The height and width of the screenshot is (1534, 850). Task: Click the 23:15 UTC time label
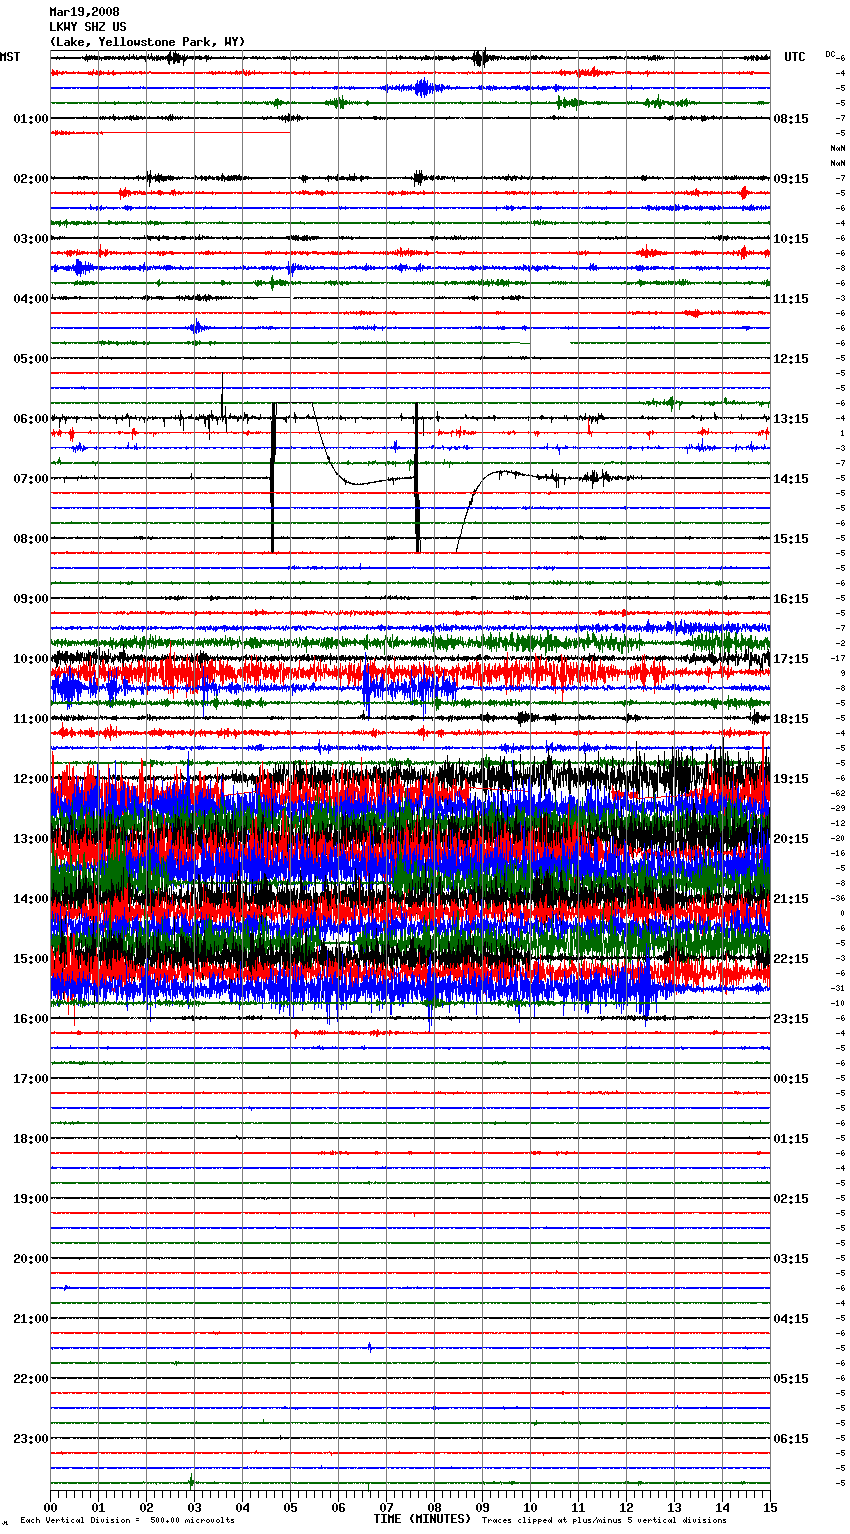coord(791,1019)
